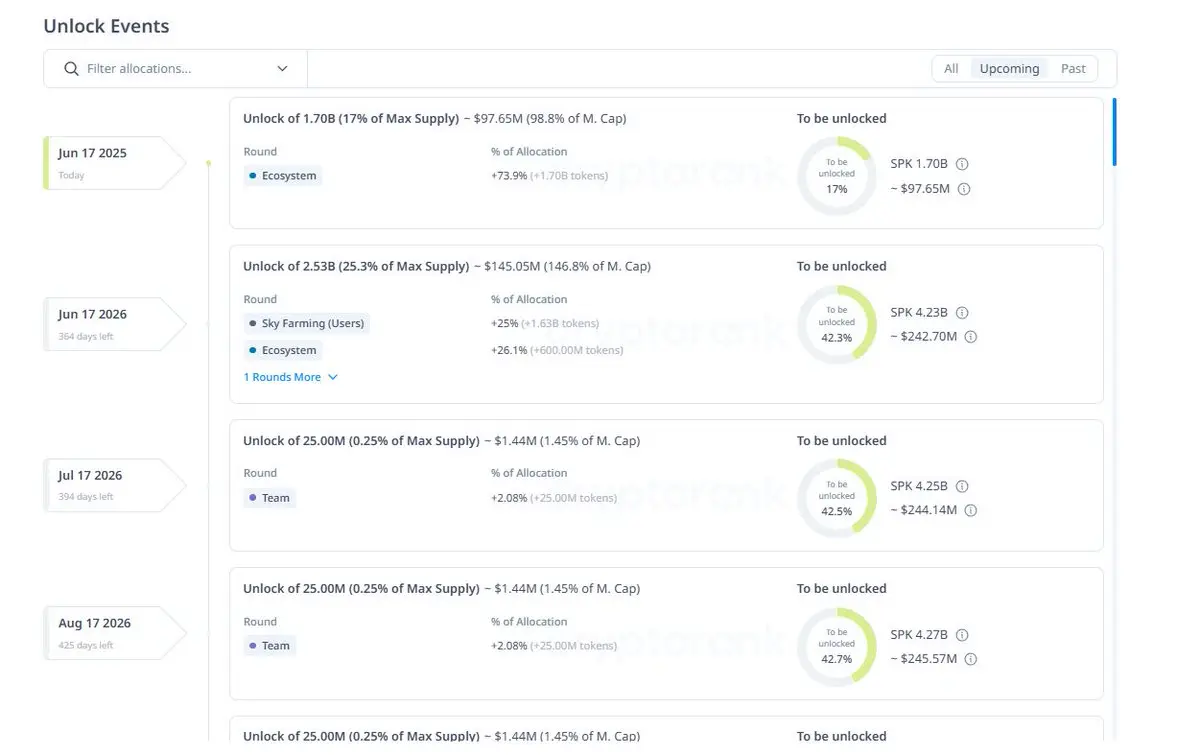Click the Team tag in Jul 17 2026 card
Screen dimensions: 1200x755
pyautogui.click(x=270, y=498)
